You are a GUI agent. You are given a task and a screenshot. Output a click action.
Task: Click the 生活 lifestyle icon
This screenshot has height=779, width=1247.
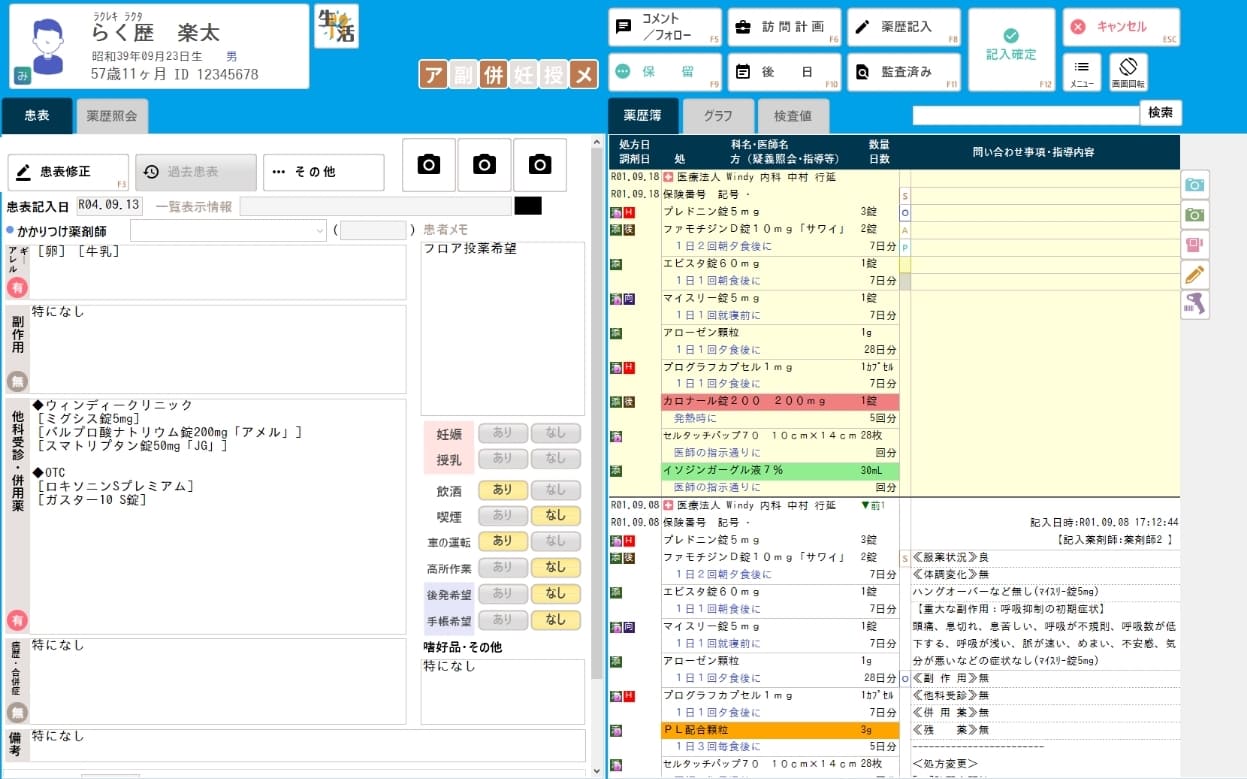(x=336, y=27)
